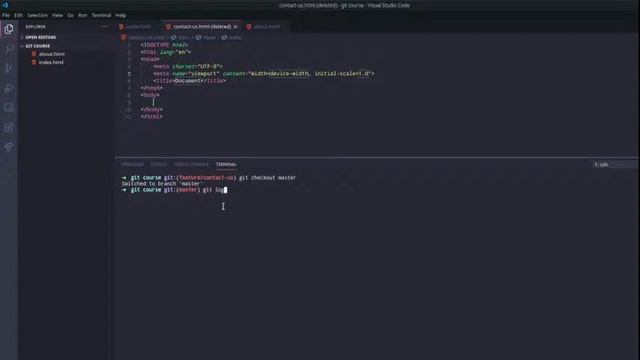Switch to the about.html editor tab
Image resolution: width=640 pixels, height=360 pixels.
point(267,27)
